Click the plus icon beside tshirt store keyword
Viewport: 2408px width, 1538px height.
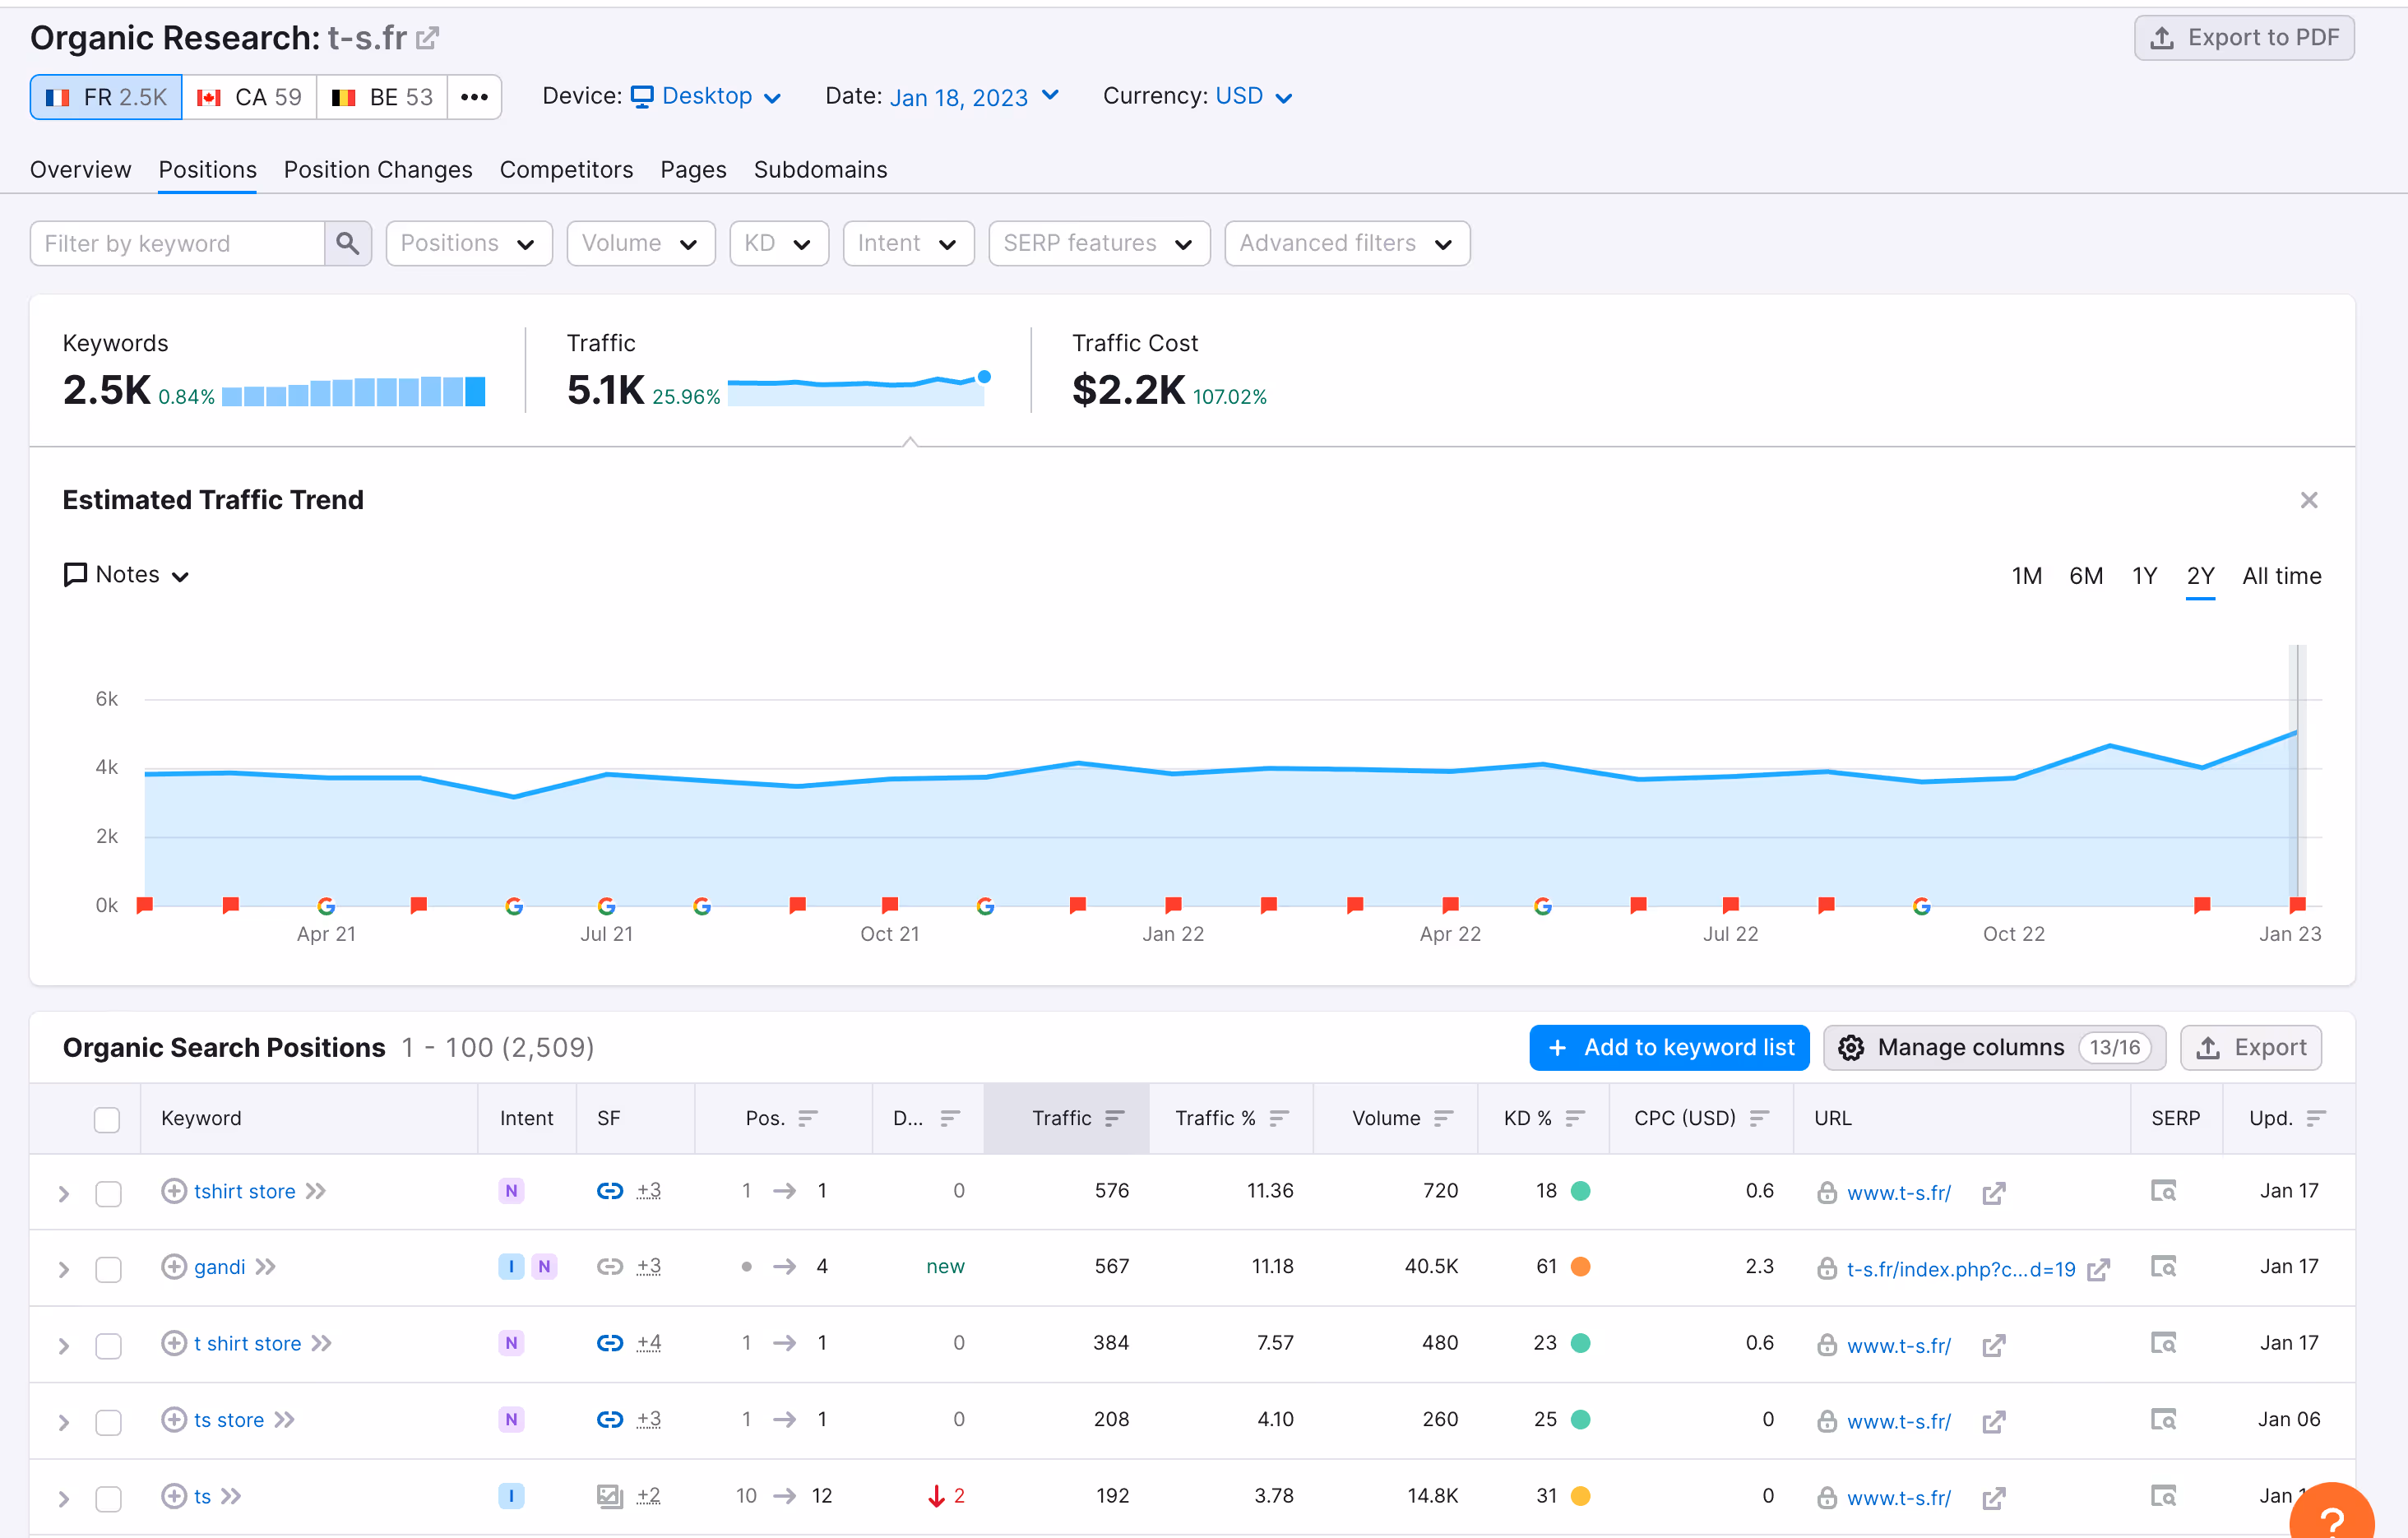[174, 1191]
